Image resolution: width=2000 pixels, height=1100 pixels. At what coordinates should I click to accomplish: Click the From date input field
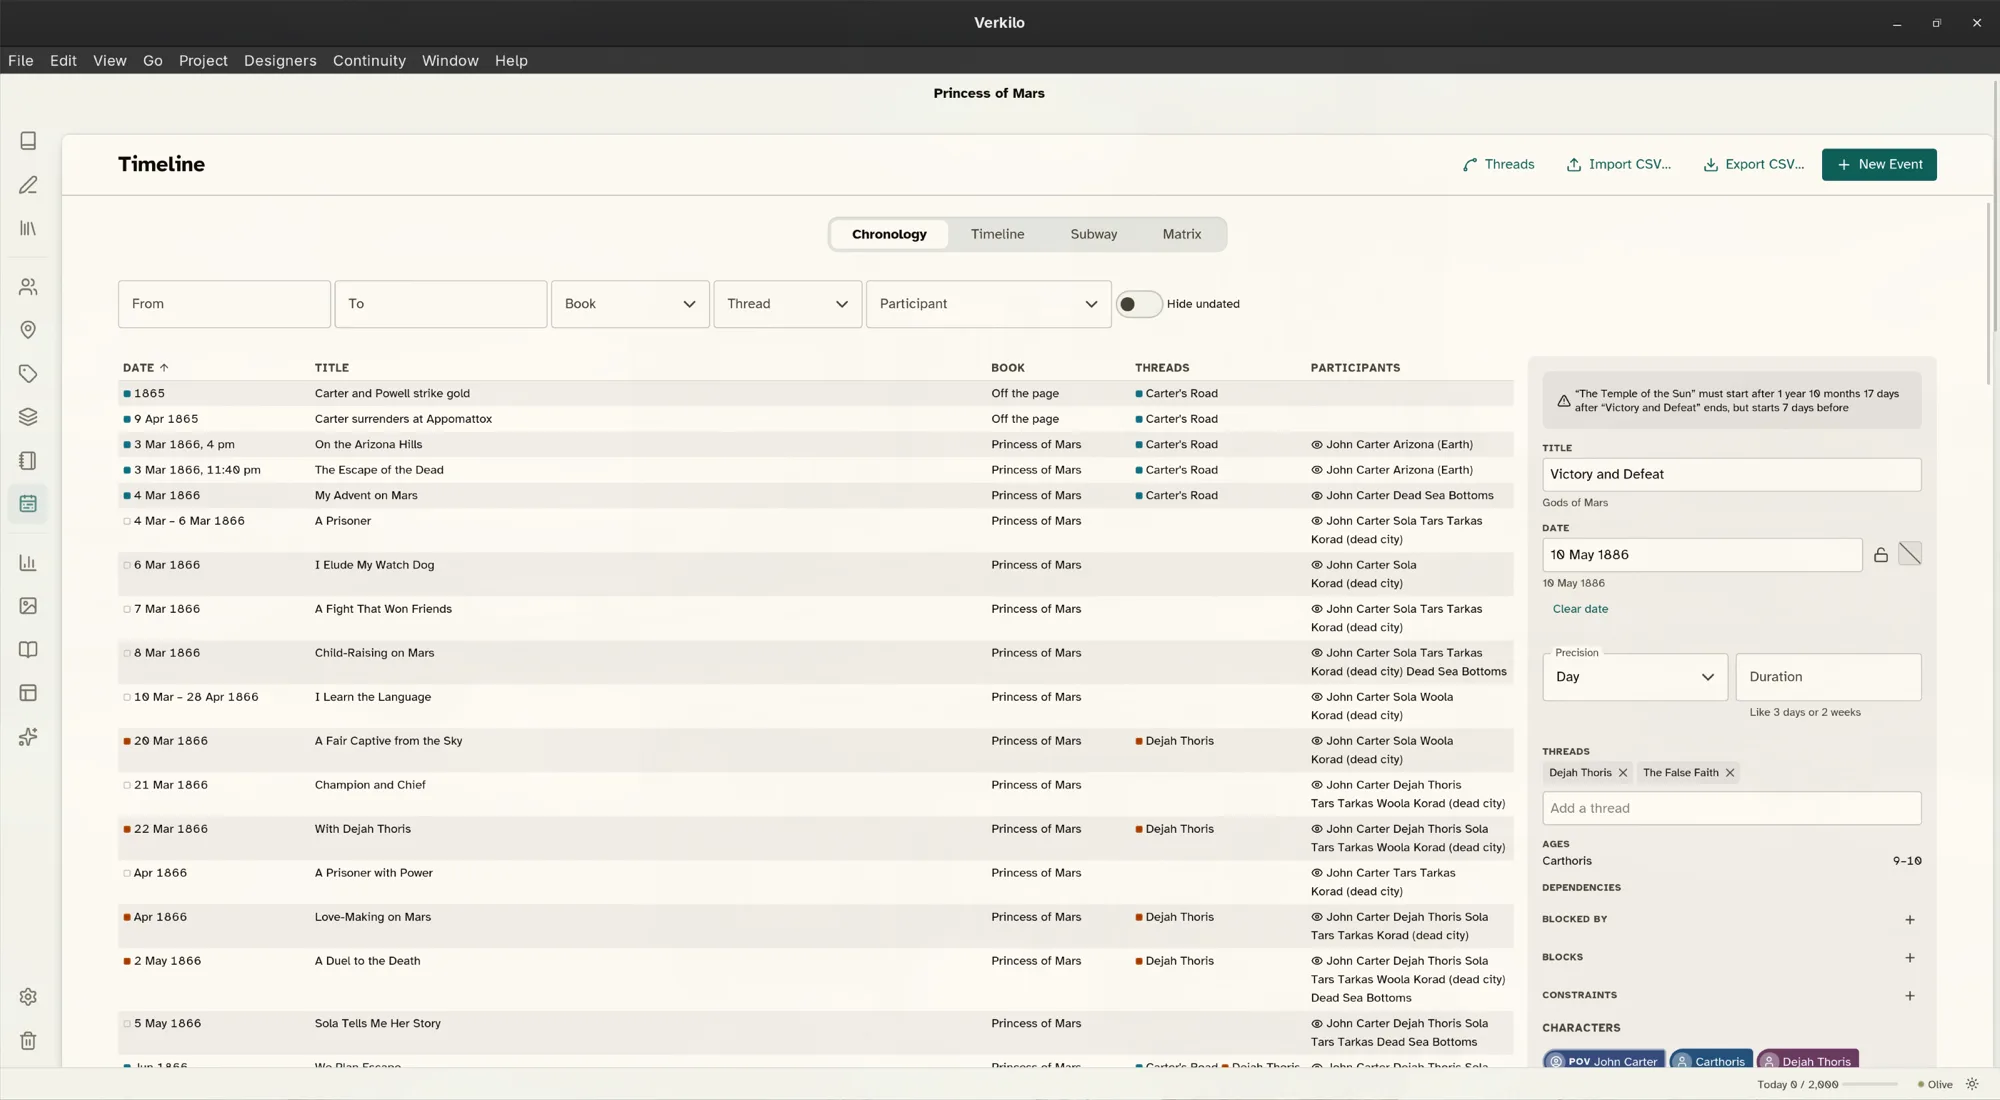pyautogui.click(x=224, y=304)
